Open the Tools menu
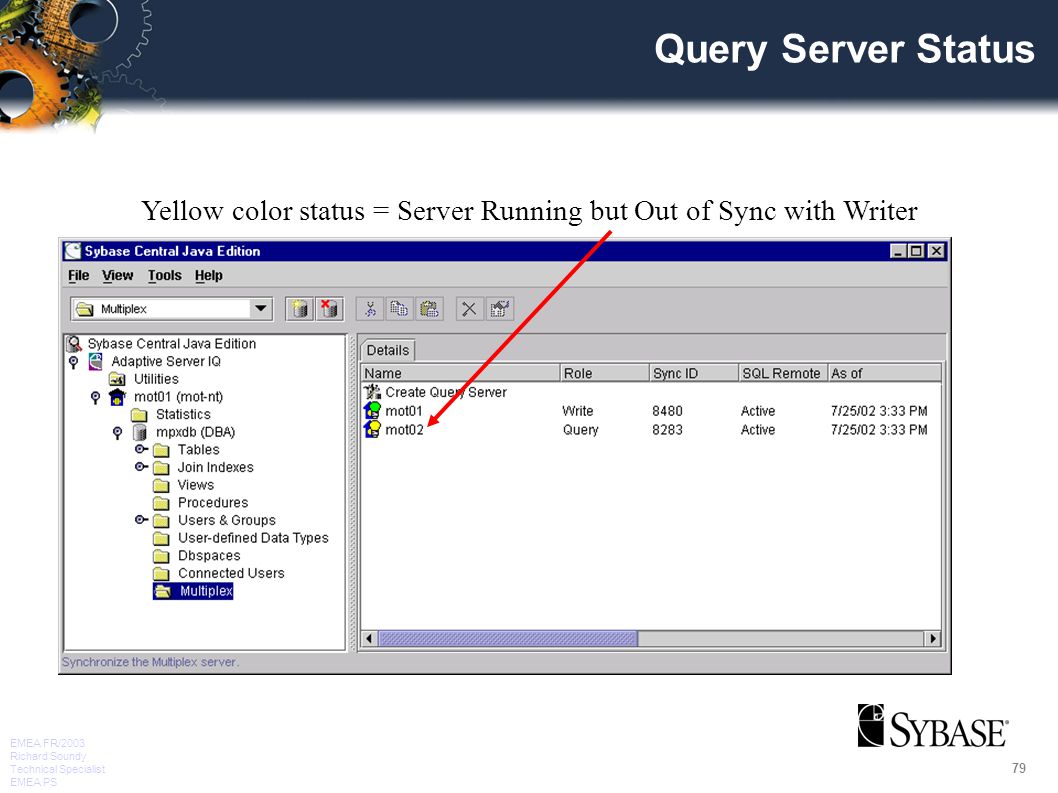 [x=165, y=275]
